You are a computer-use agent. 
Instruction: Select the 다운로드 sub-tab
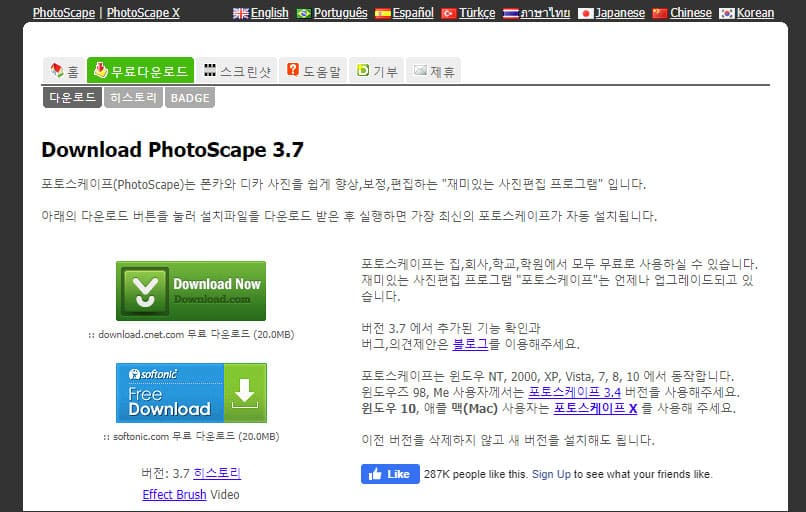point(72,98)
